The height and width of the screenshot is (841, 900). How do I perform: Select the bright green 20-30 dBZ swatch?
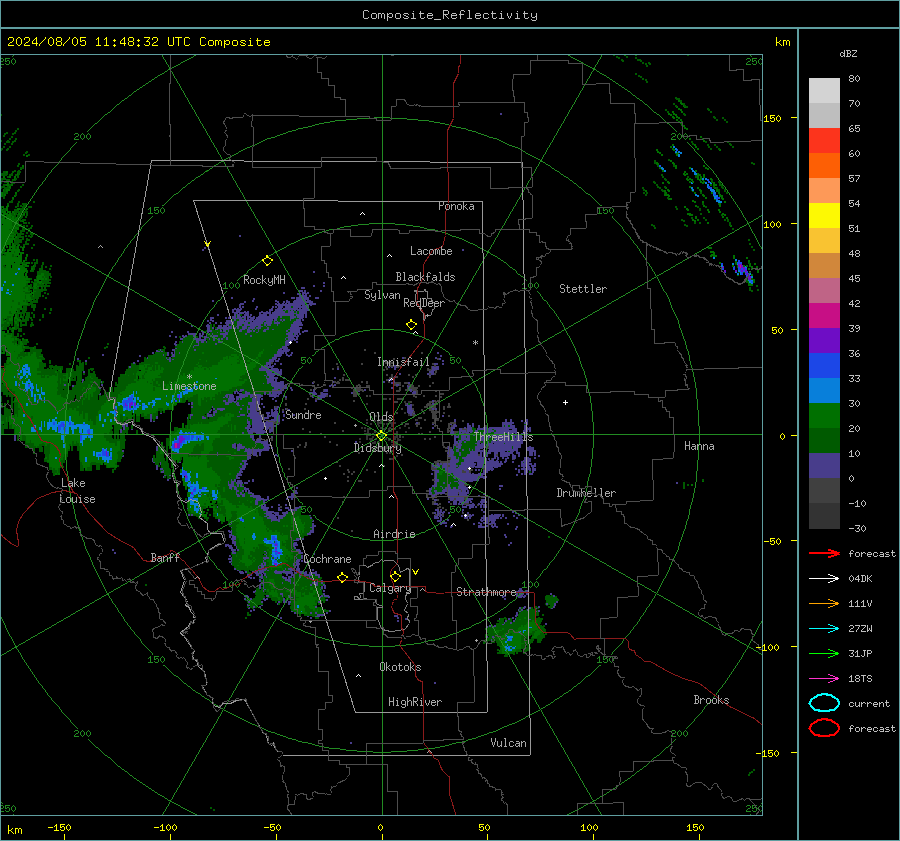824,416
